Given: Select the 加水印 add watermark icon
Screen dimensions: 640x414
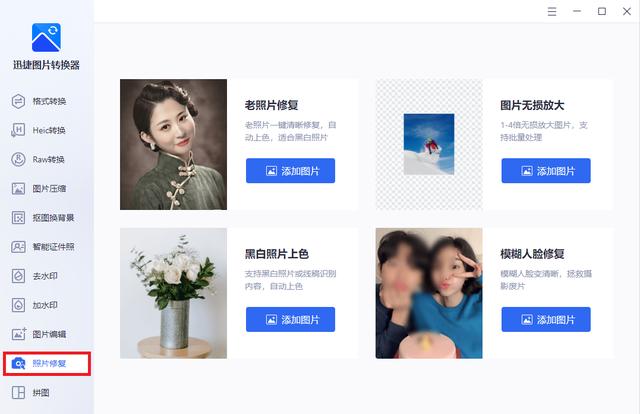Looking at the screenshot, I should (18, 305).
